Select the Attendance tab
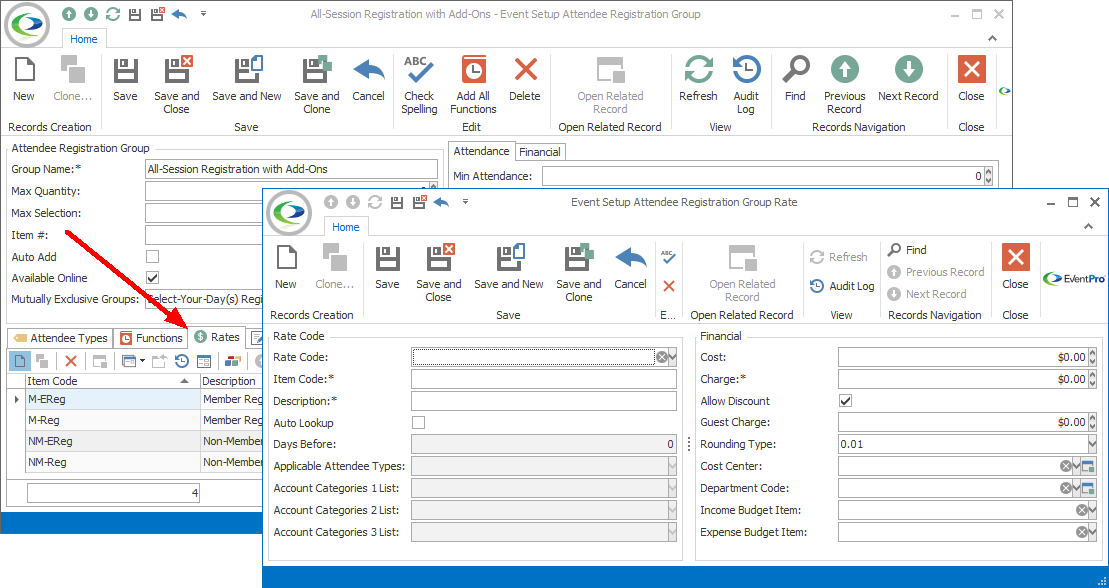1109x588 pixels. pyautogui.click(x=481, y=151)
